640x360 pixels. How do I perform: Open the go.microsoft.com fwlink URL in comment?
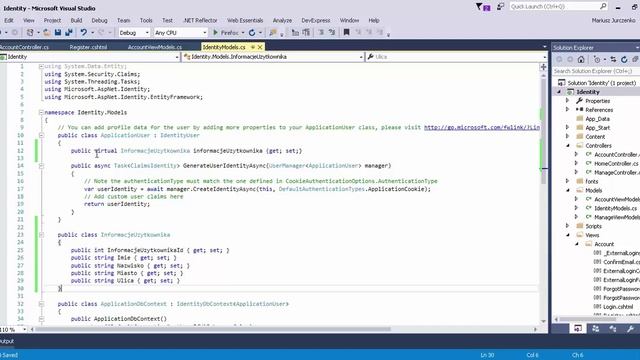pos(482,127)
